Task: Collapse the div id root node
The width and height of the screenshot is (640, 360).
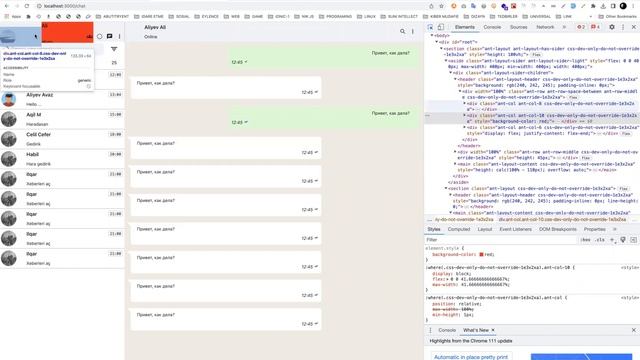Action: tap(437, 42)
